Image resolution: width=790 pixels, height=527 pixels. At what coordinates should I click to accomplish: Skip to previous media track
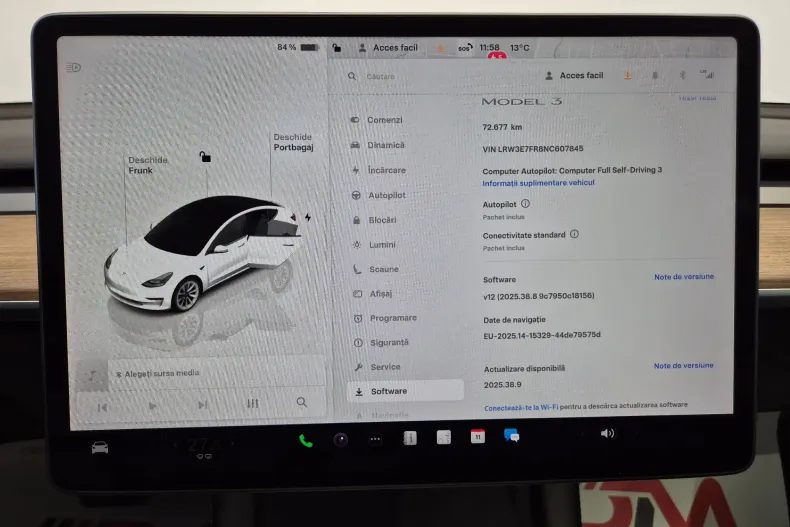[102, 407]
